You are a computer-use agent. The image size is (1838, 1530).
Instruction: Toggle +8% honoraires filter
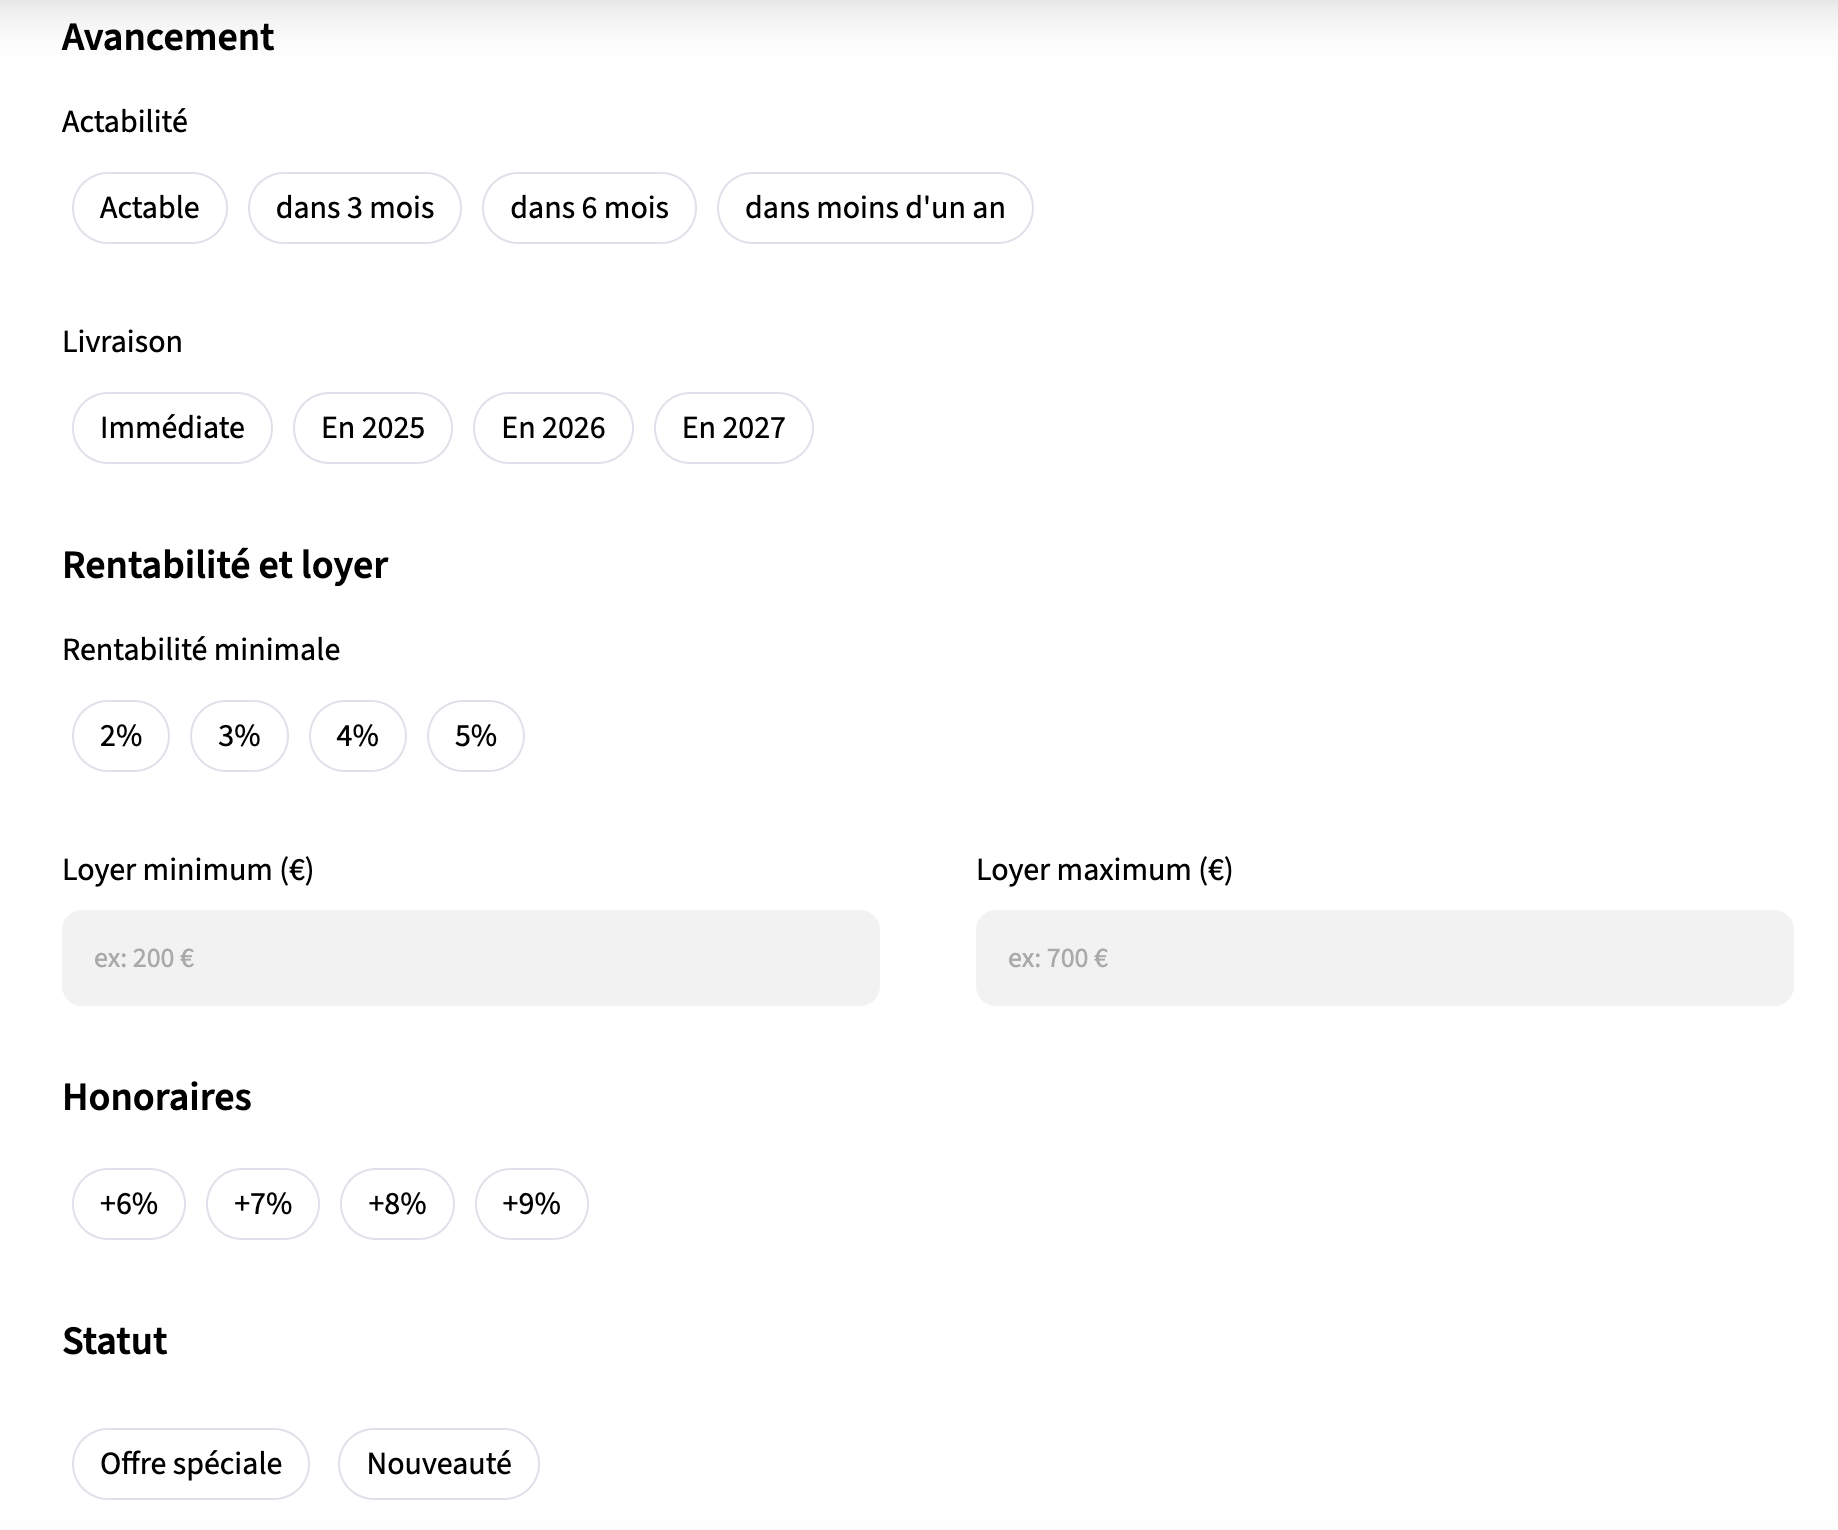tap(397, 1204)
